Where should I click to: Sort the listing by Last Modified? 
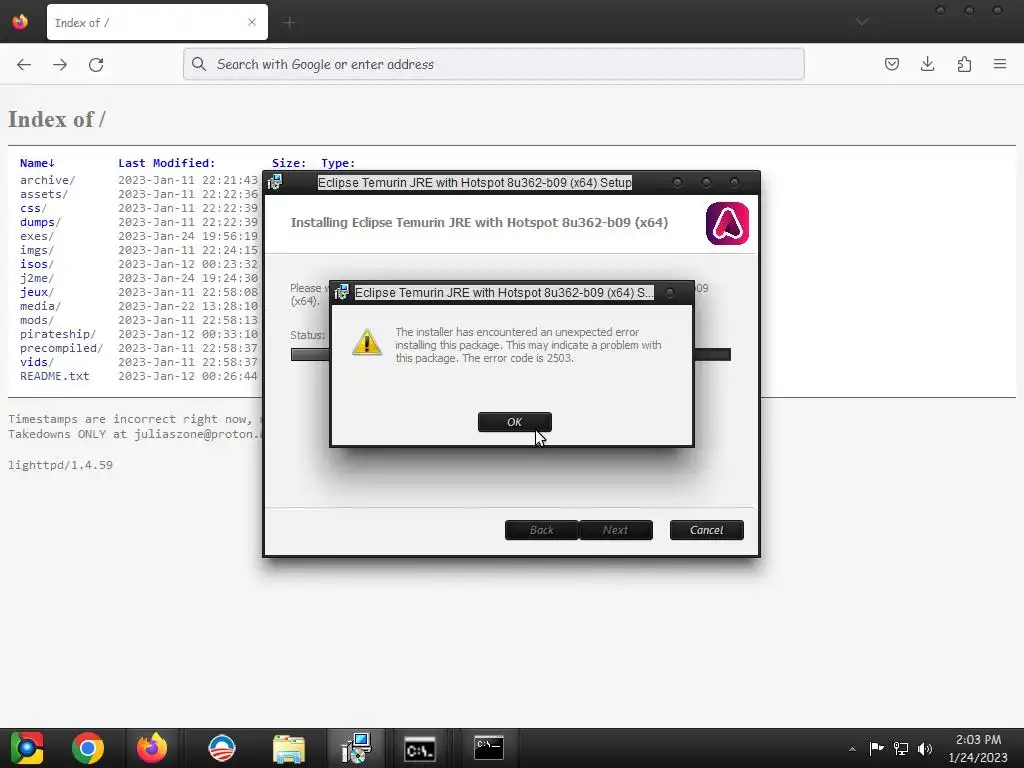pyautogui.click(x=167, y=163)
